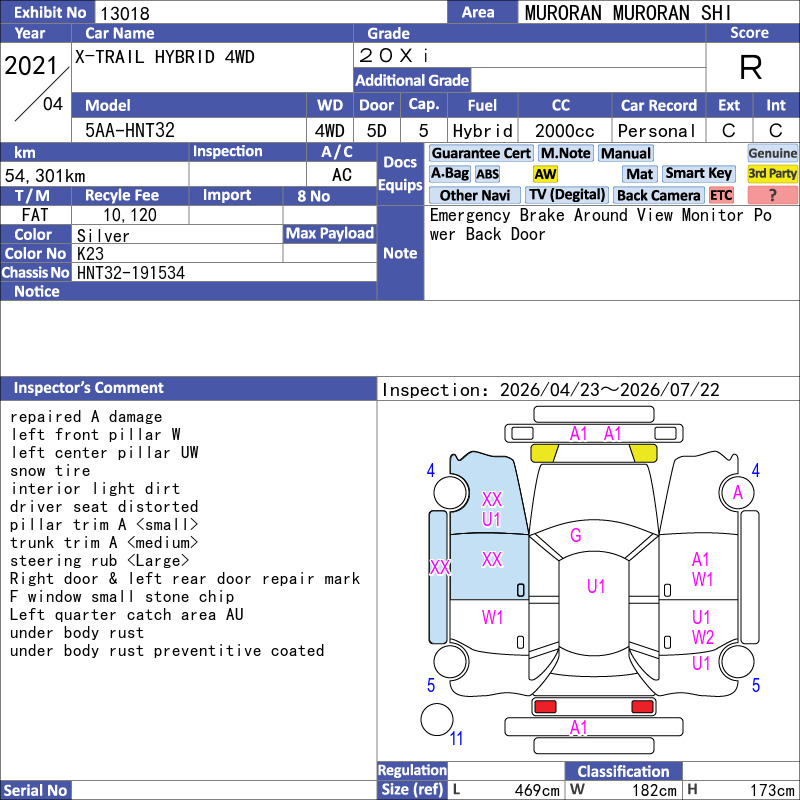Click the U1 mark on the roof
The width and height of the screenshot is (800, 800).
pos(596,586)
